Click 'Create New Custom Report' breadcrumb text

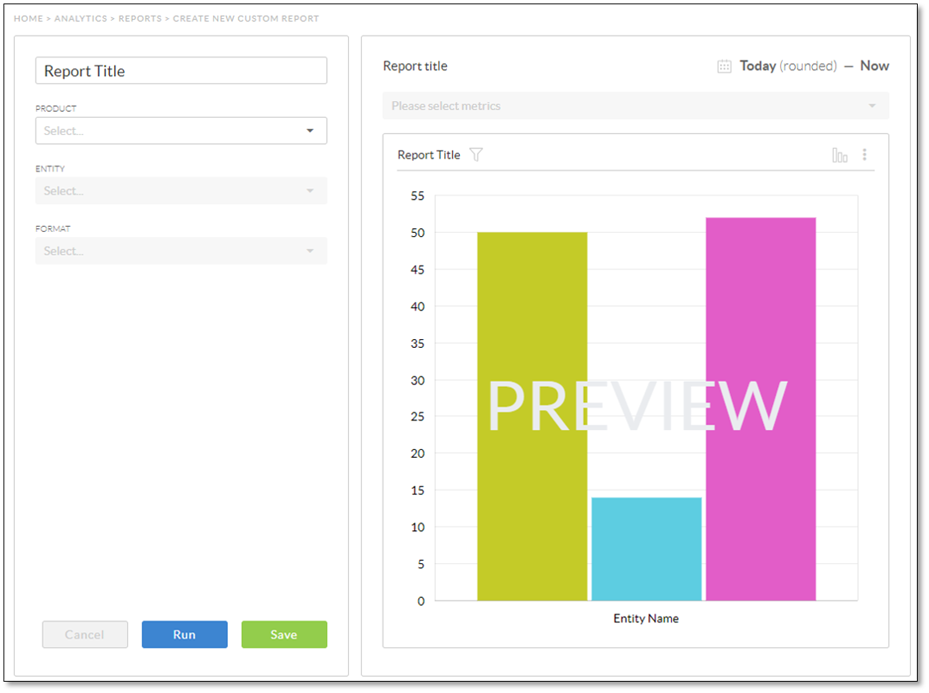click(246, 18)
